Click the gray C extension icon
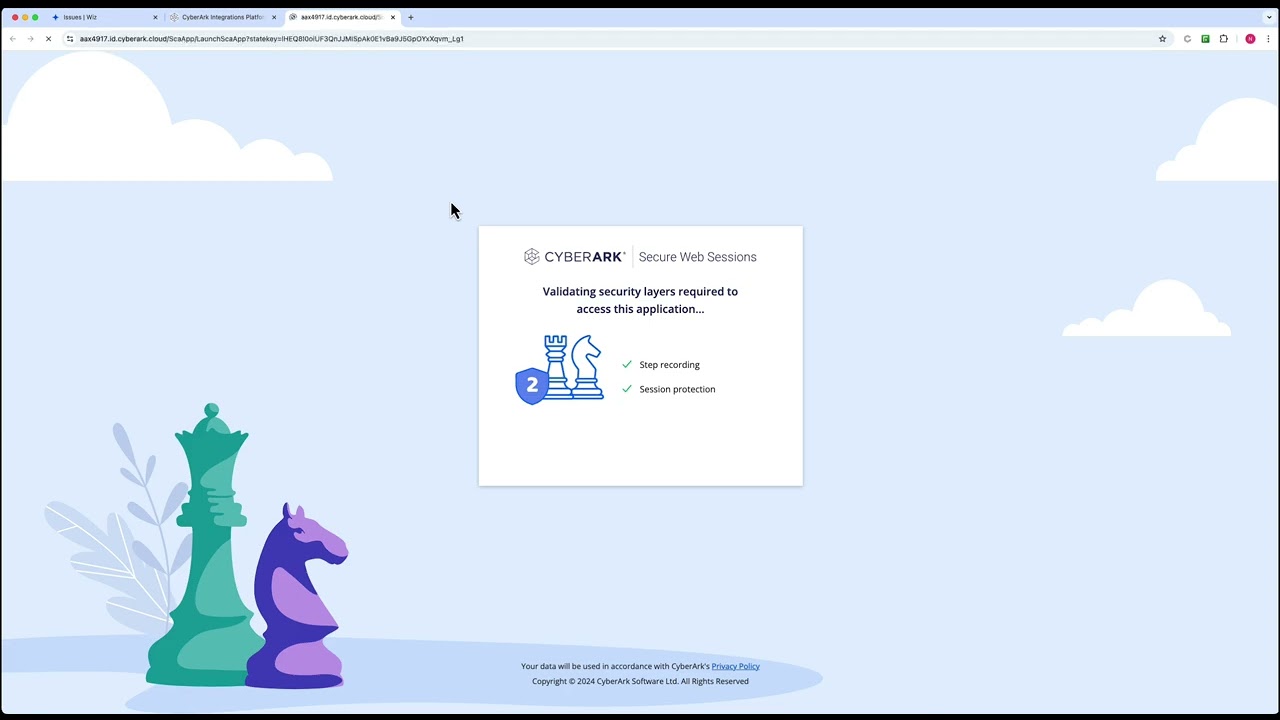 tap(1187, 39)
